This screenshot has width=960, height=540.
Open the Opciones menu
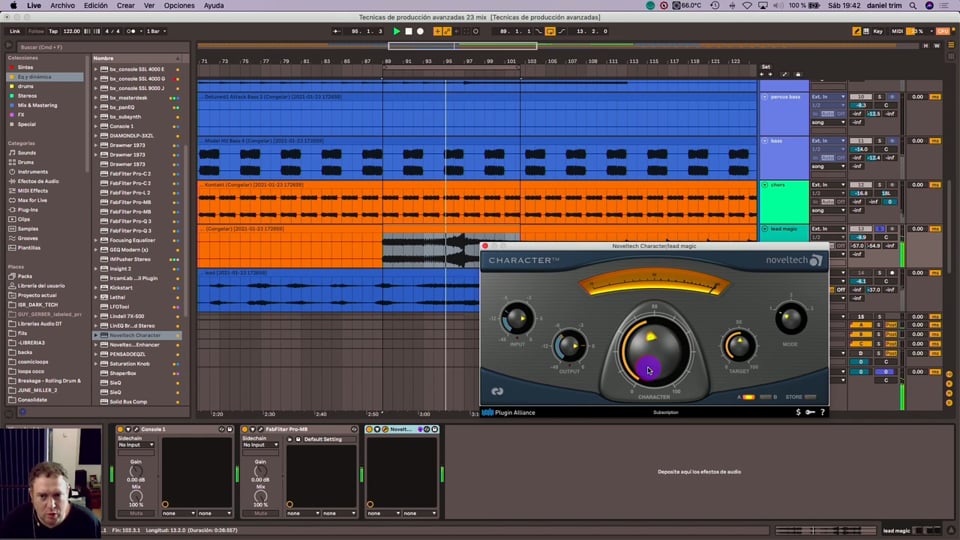click(x=179, y=6)
